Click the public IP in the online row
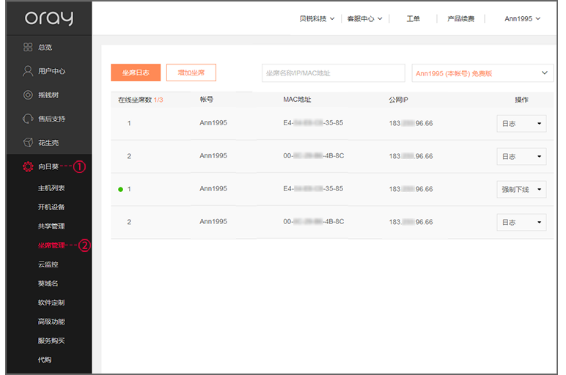This screenshot has width=566, height=375. [411, 189]
